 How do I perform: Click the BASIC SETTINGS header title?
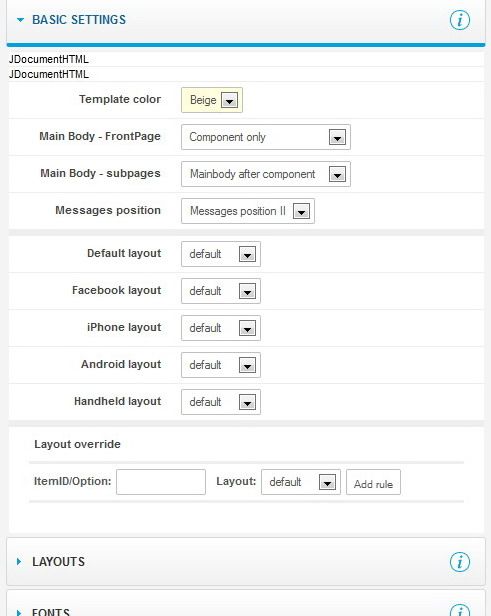click(x=79, y=20)
